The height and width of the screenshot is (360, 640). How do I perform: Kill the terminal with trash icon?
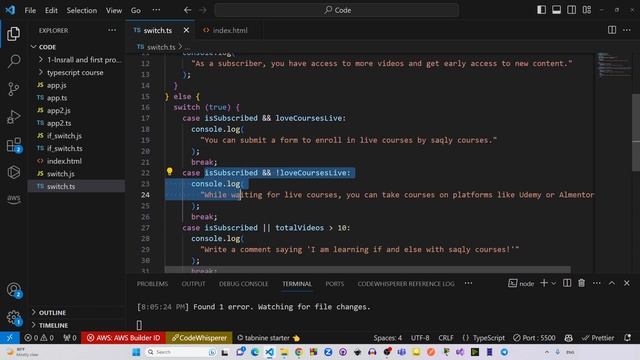pos(582,283)
